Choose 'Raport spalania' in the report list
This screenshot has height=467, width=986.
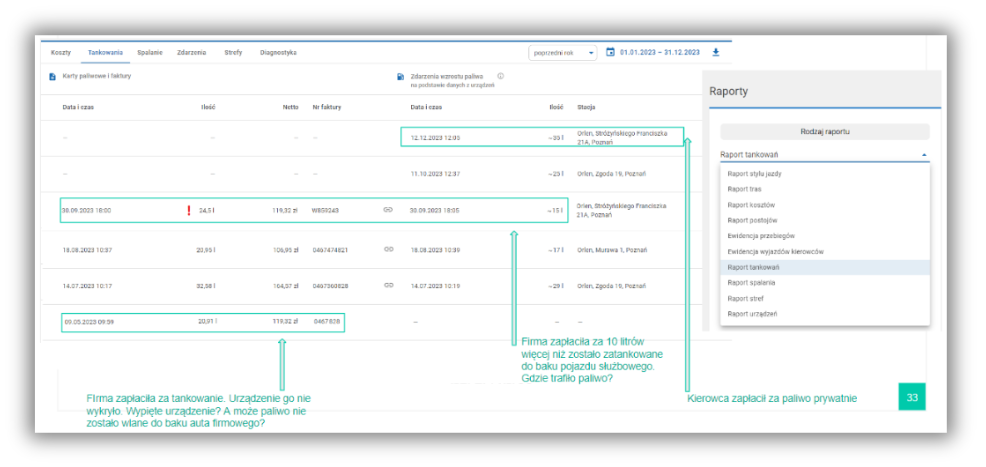752,283
